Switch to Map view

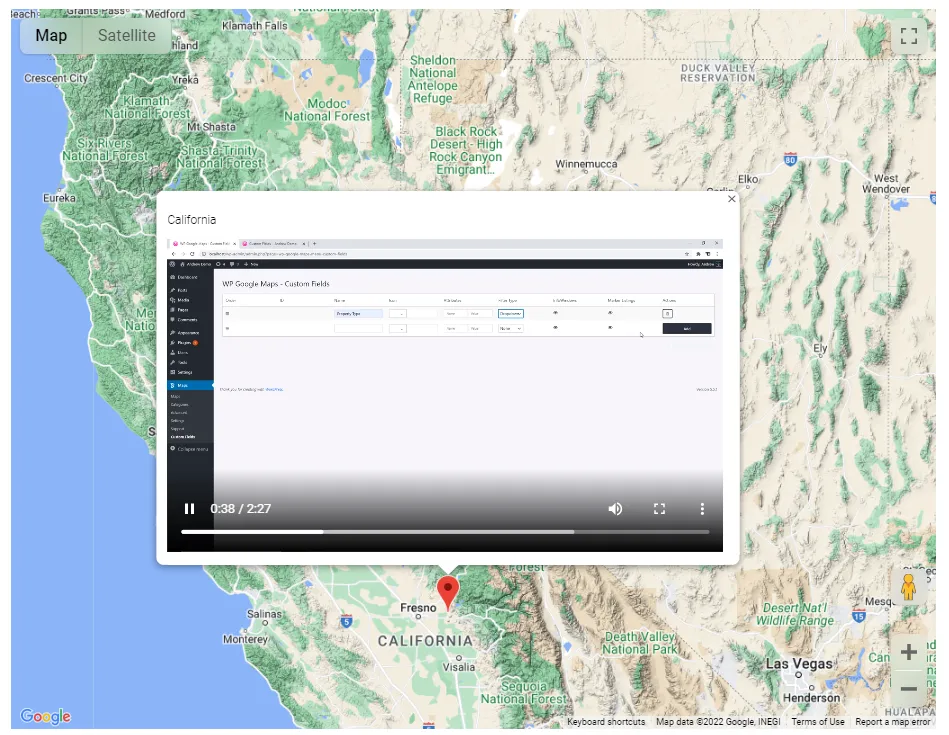pos(51,36)
